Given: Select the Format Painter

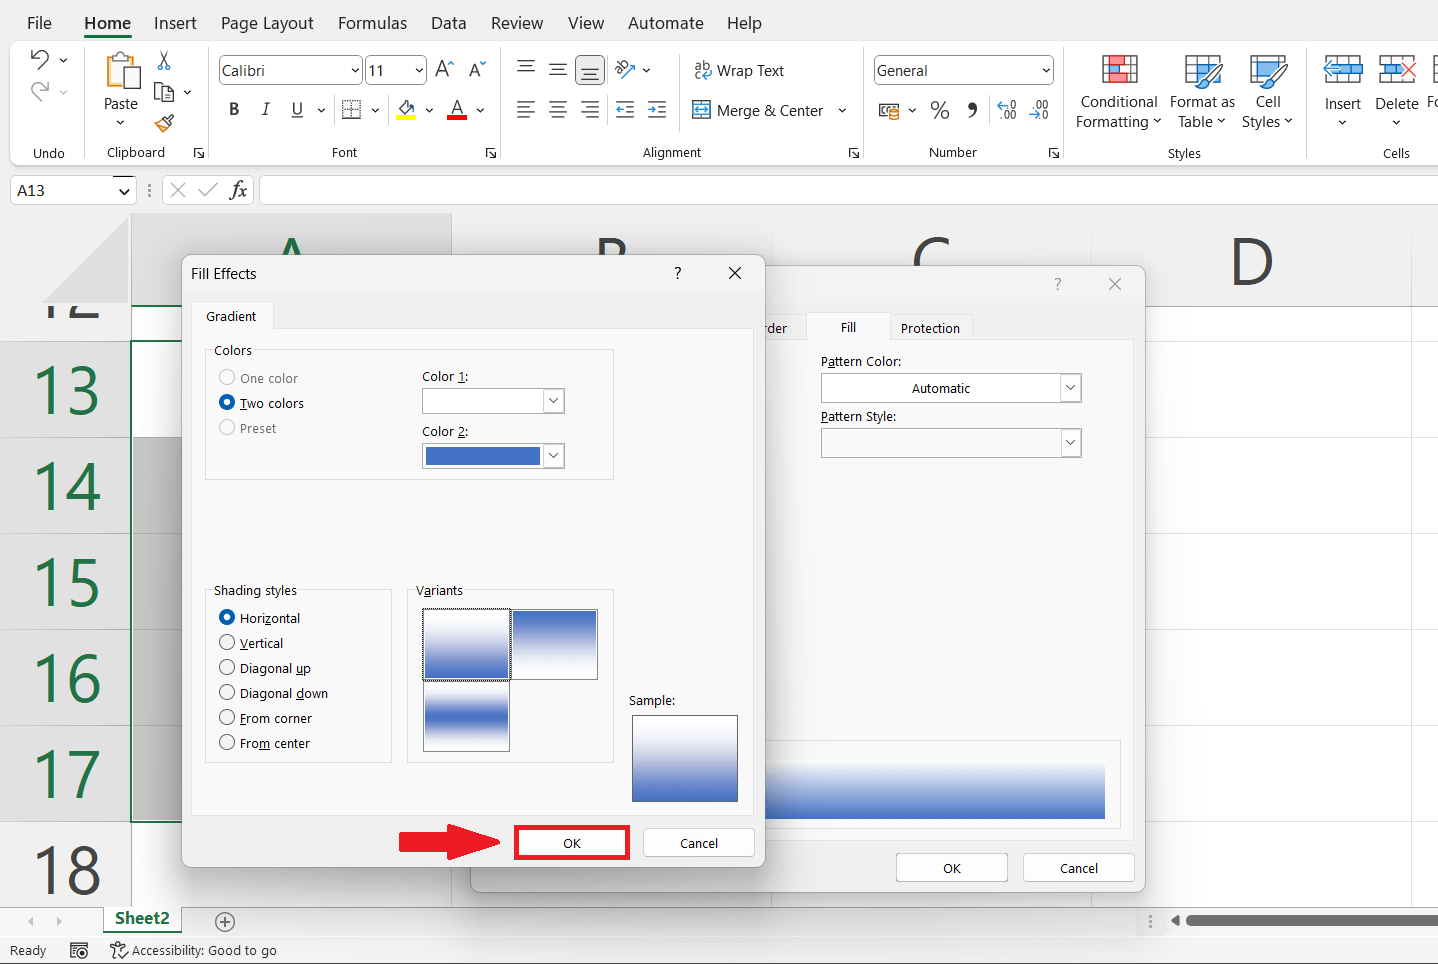Looking at the screenshot, I should pos(165,123).
